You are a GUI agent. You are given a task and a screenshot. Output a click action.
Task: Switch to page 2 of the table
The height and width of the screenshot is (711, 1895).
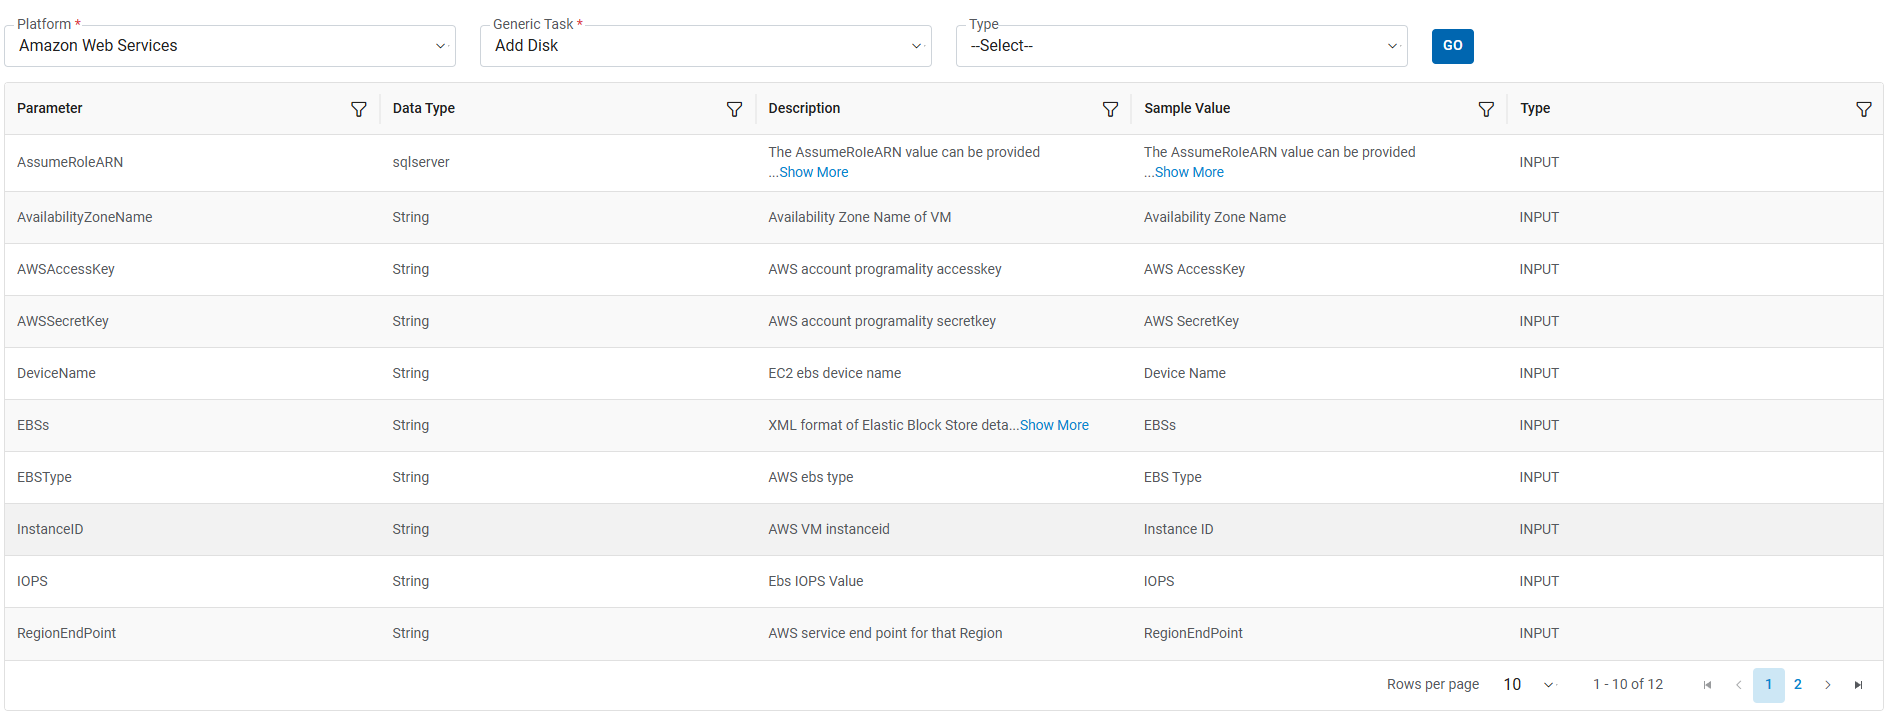point(1798,685)
